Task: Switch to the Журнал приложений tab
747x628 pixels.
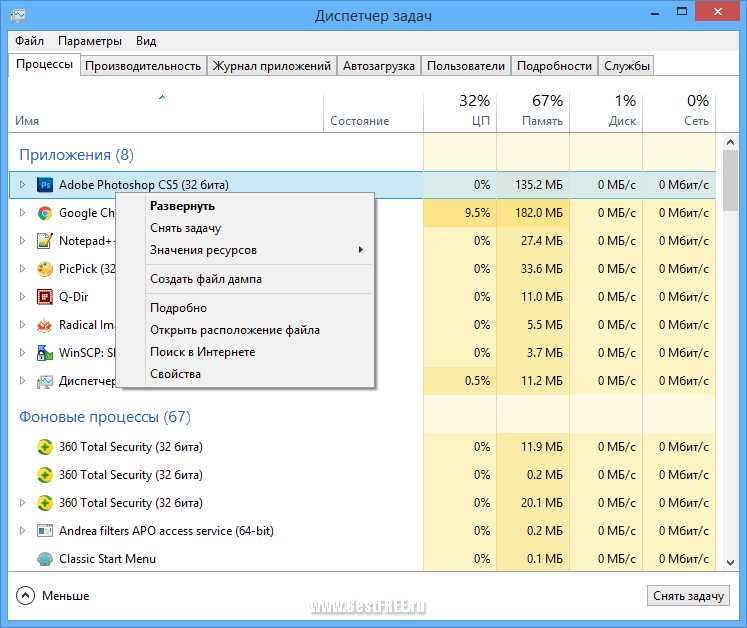Action: coord(272,66)
